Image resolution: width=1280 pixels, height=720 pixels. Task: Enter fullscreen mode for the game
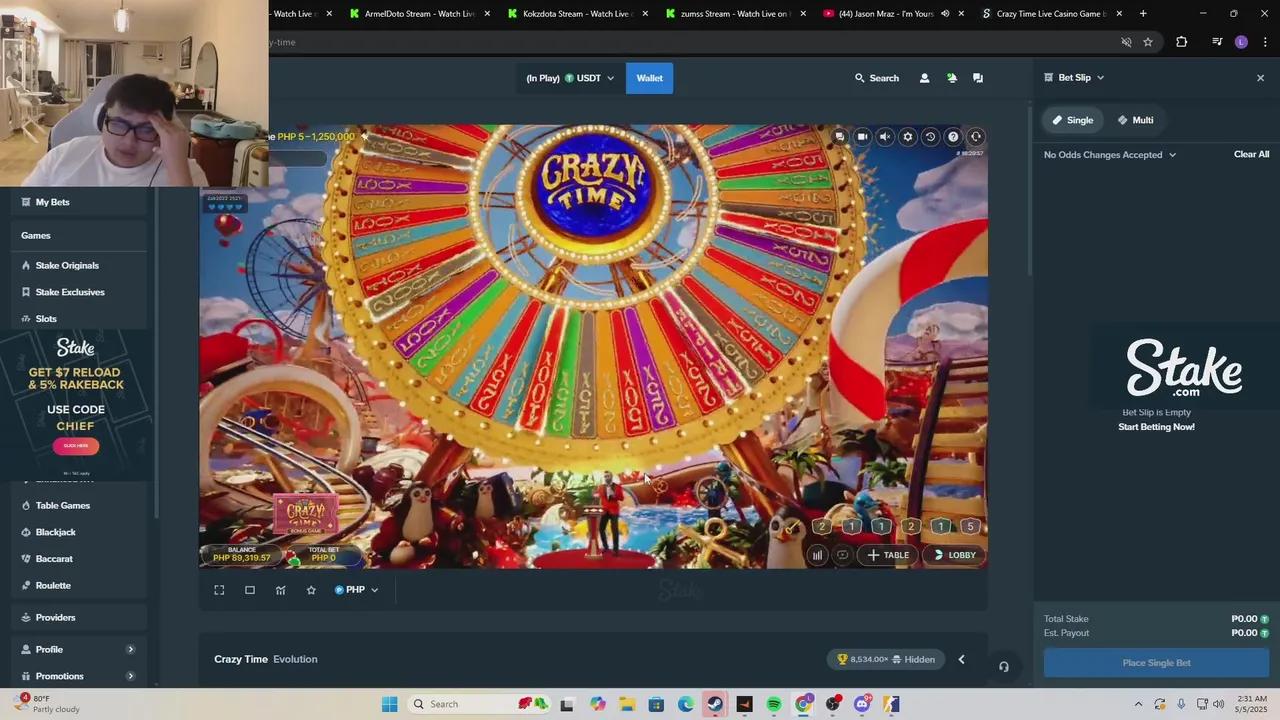[x=219, y=590]
